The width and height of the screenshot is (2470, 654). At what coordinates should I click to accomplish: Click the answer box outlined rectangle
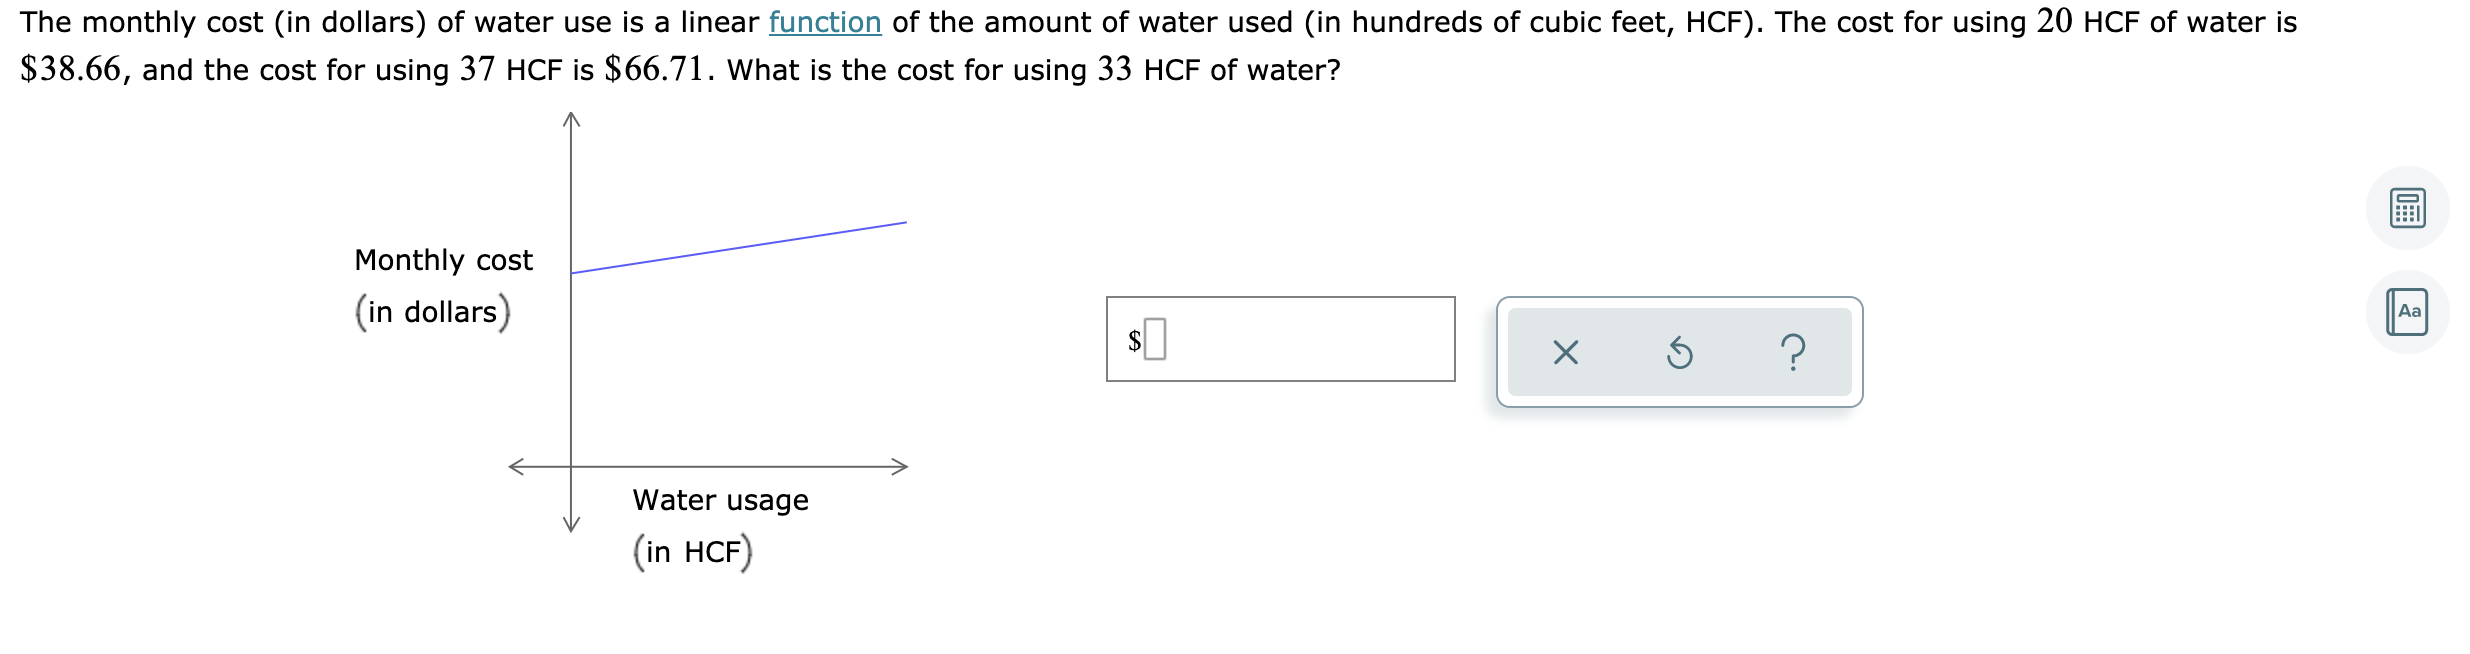click(1280, 340)
